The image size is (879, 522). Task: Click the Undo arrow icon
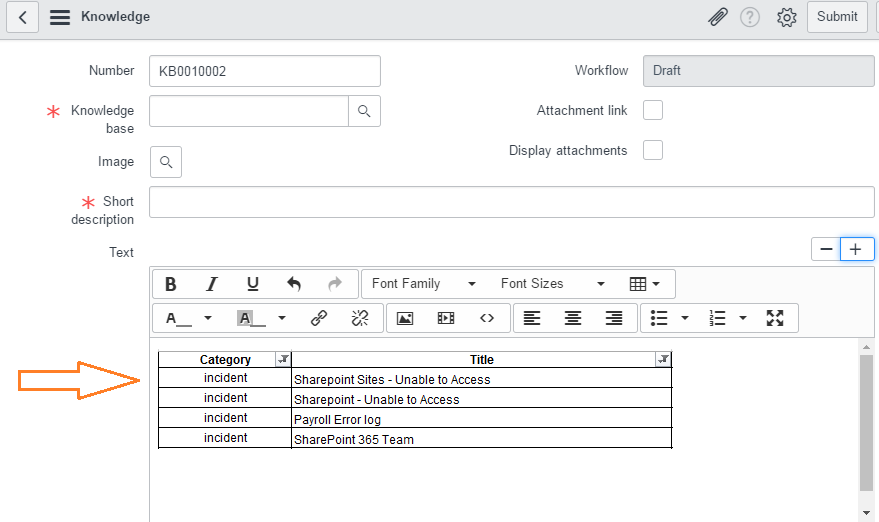coord(294,284)
